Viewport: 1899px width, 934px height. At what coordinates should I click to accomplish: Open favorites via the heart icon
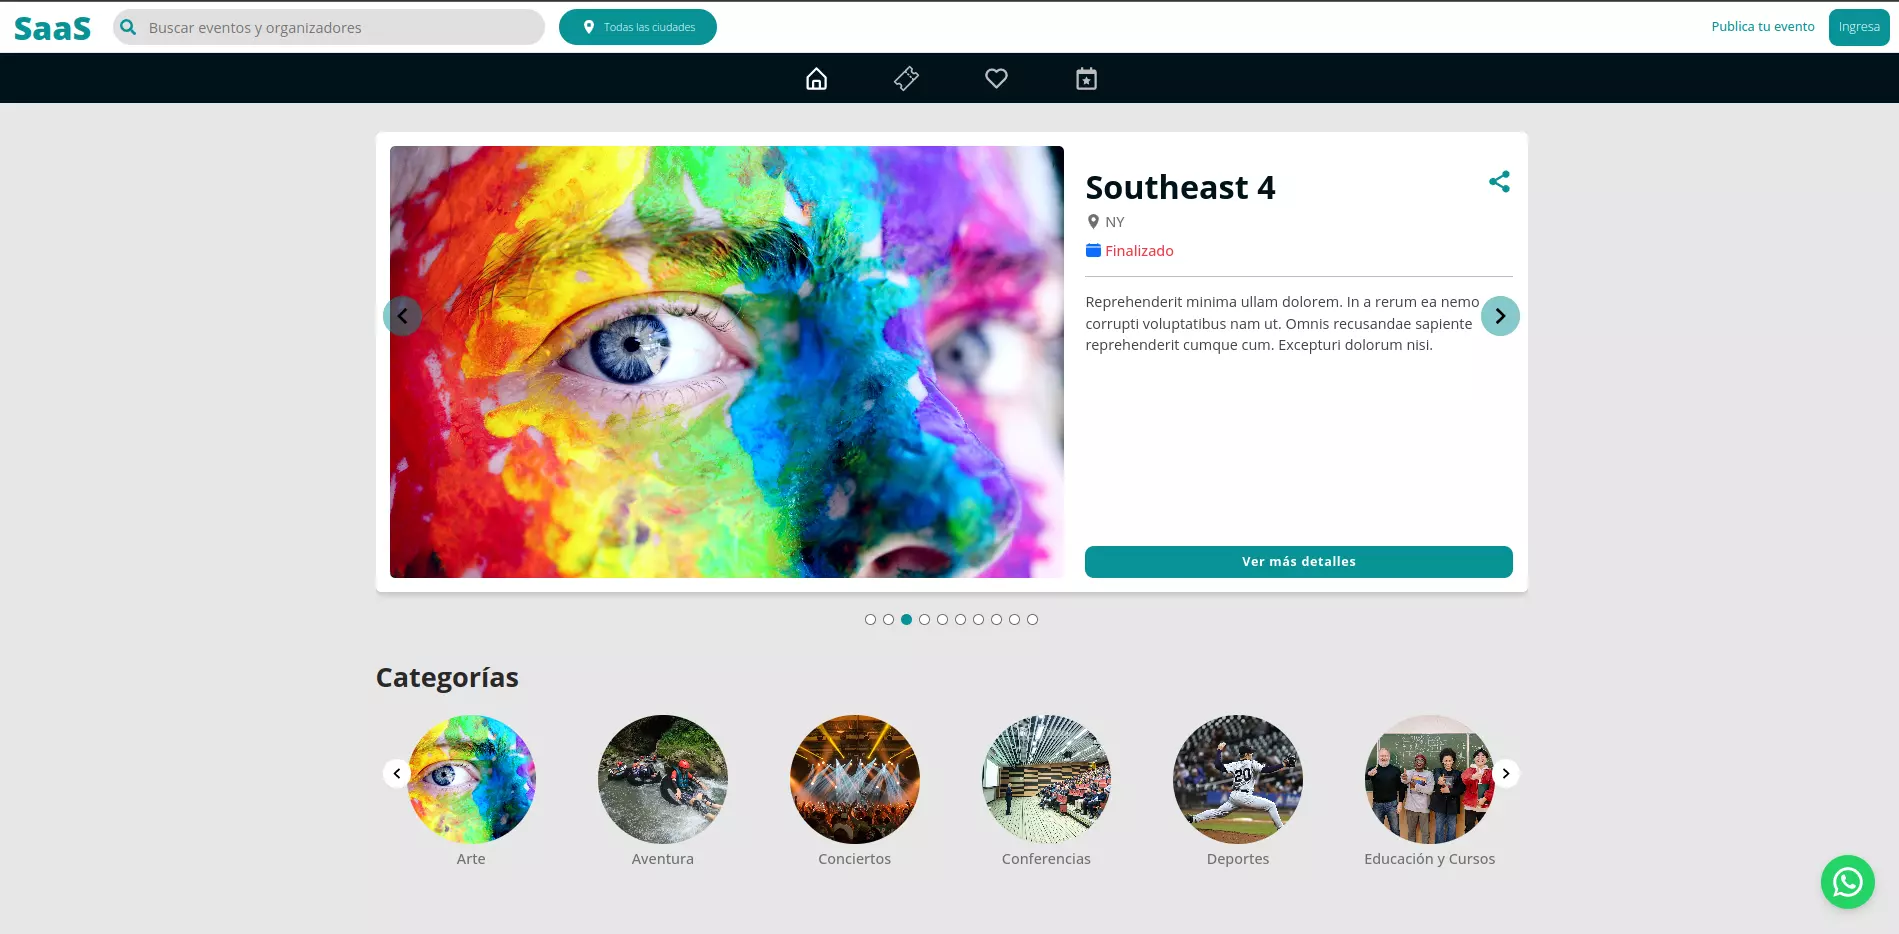click(x=996, y=78)
